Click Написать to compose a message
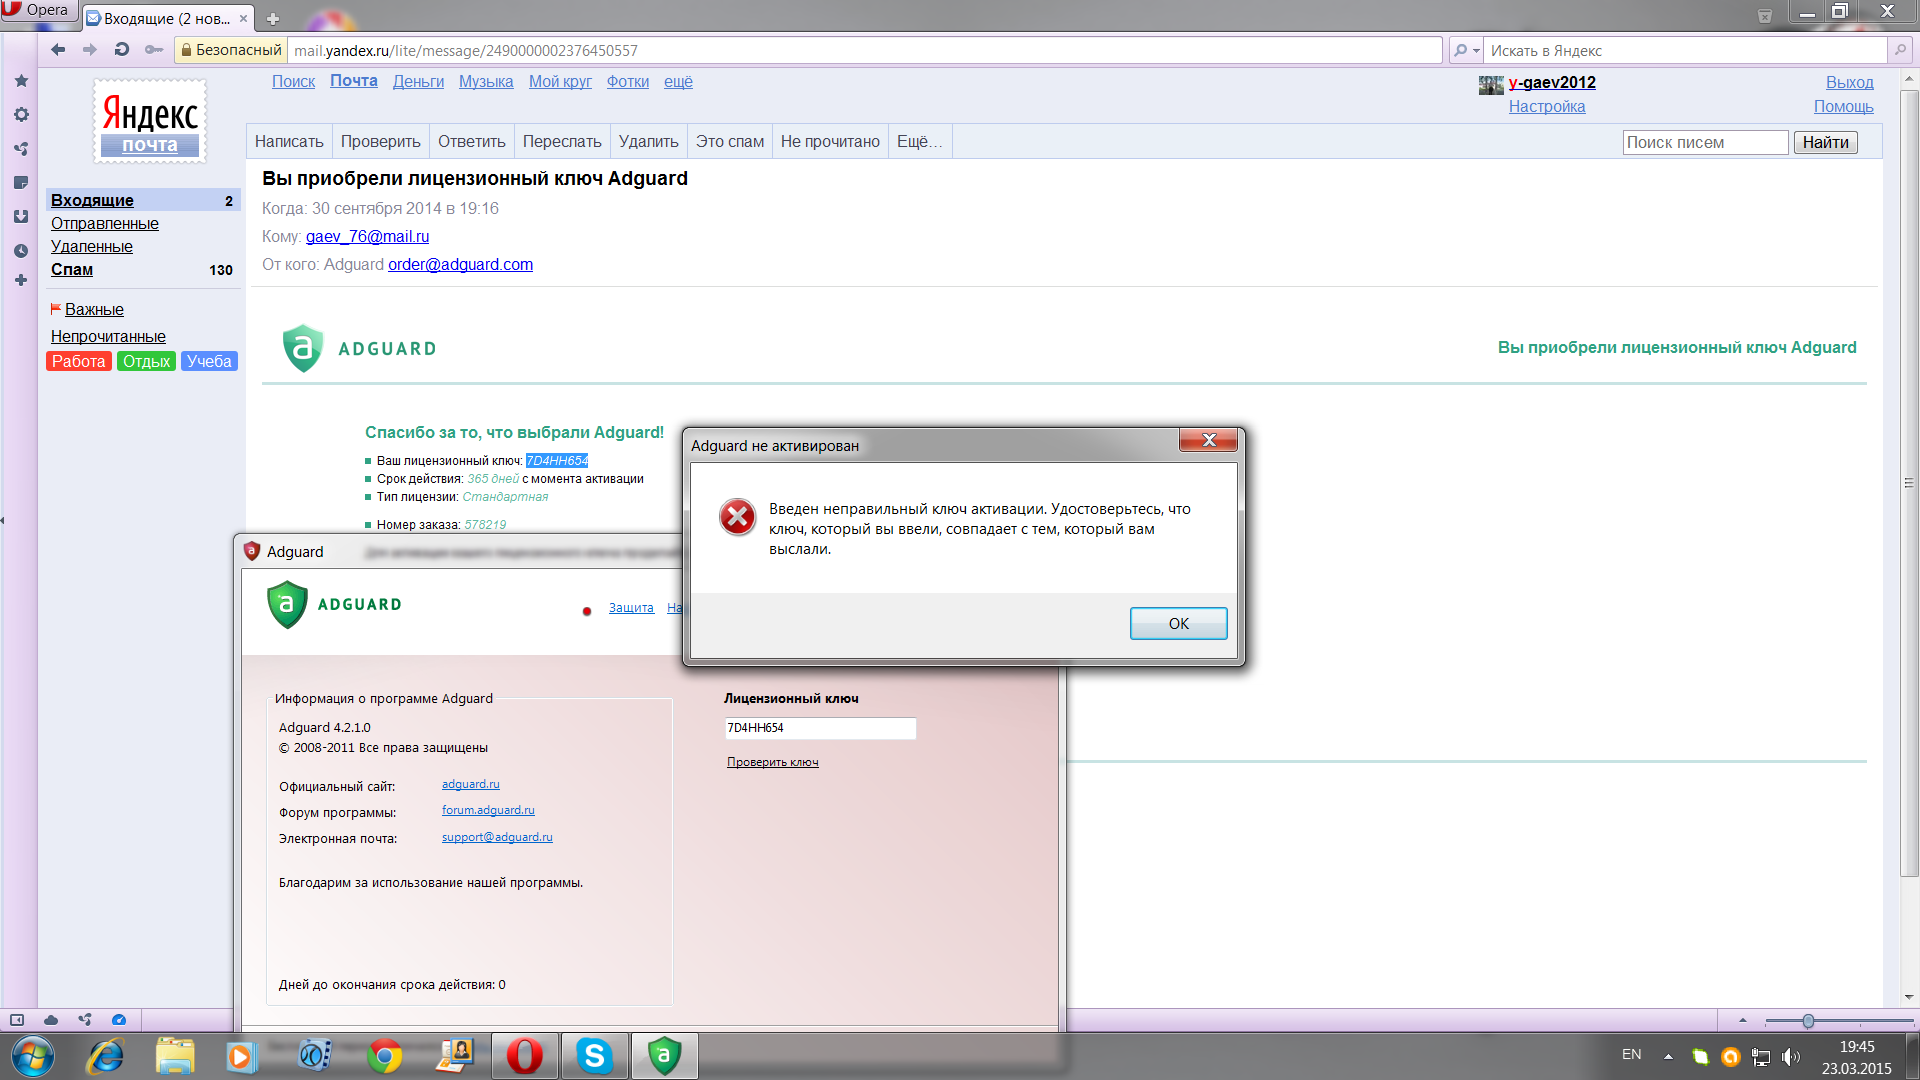Viewport: 1920px width, 1080px height. (289, 142)
